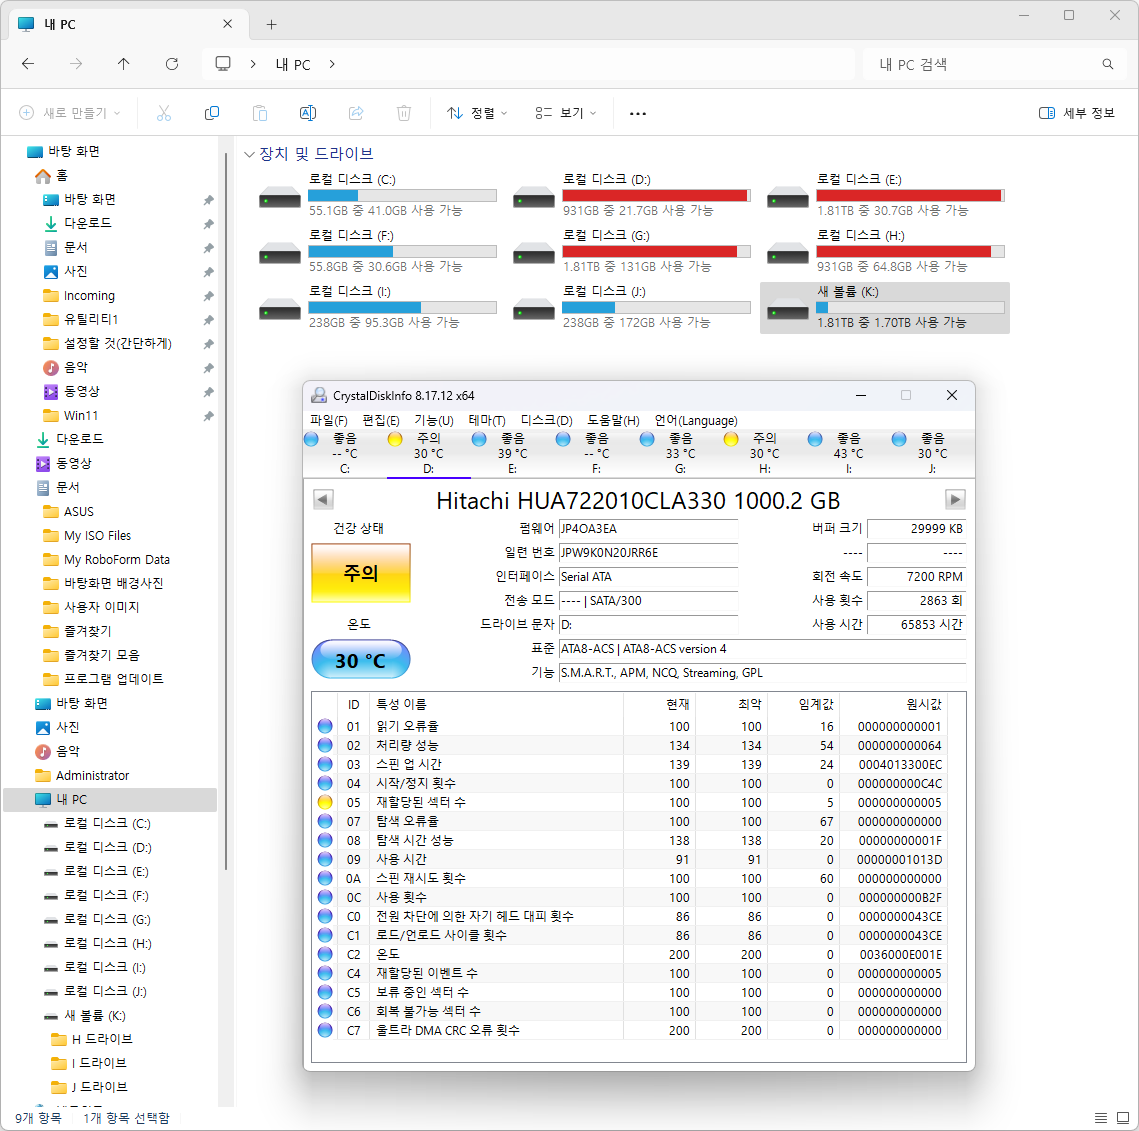Select the 재할당된 섹터 수 attribute row
The image size is (1139, 1131).
click(631, 803)
